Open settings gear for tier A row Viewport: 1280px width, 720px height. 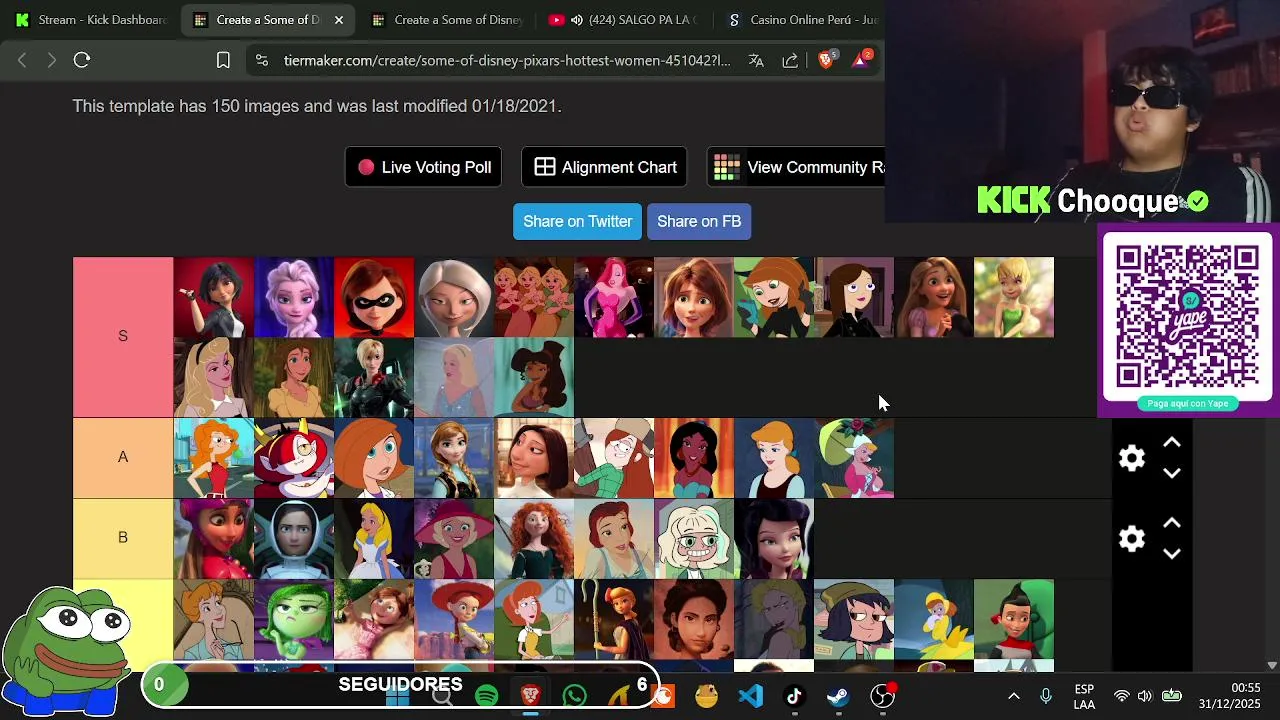[1131, 458]
